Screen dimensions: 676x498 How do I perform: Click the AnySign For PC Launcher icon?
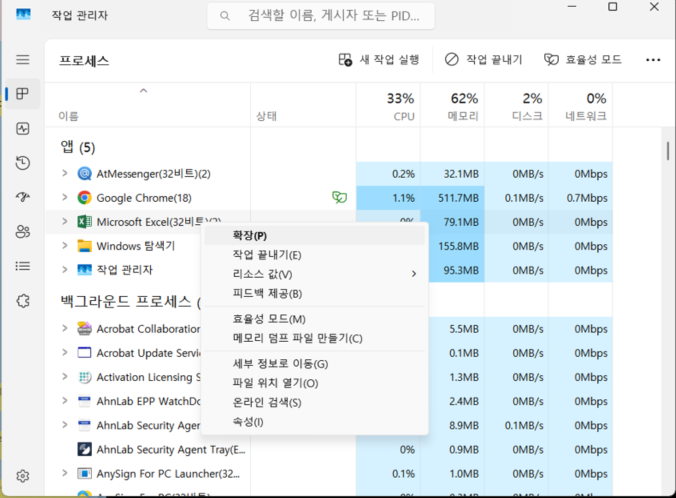coord(84,473)
